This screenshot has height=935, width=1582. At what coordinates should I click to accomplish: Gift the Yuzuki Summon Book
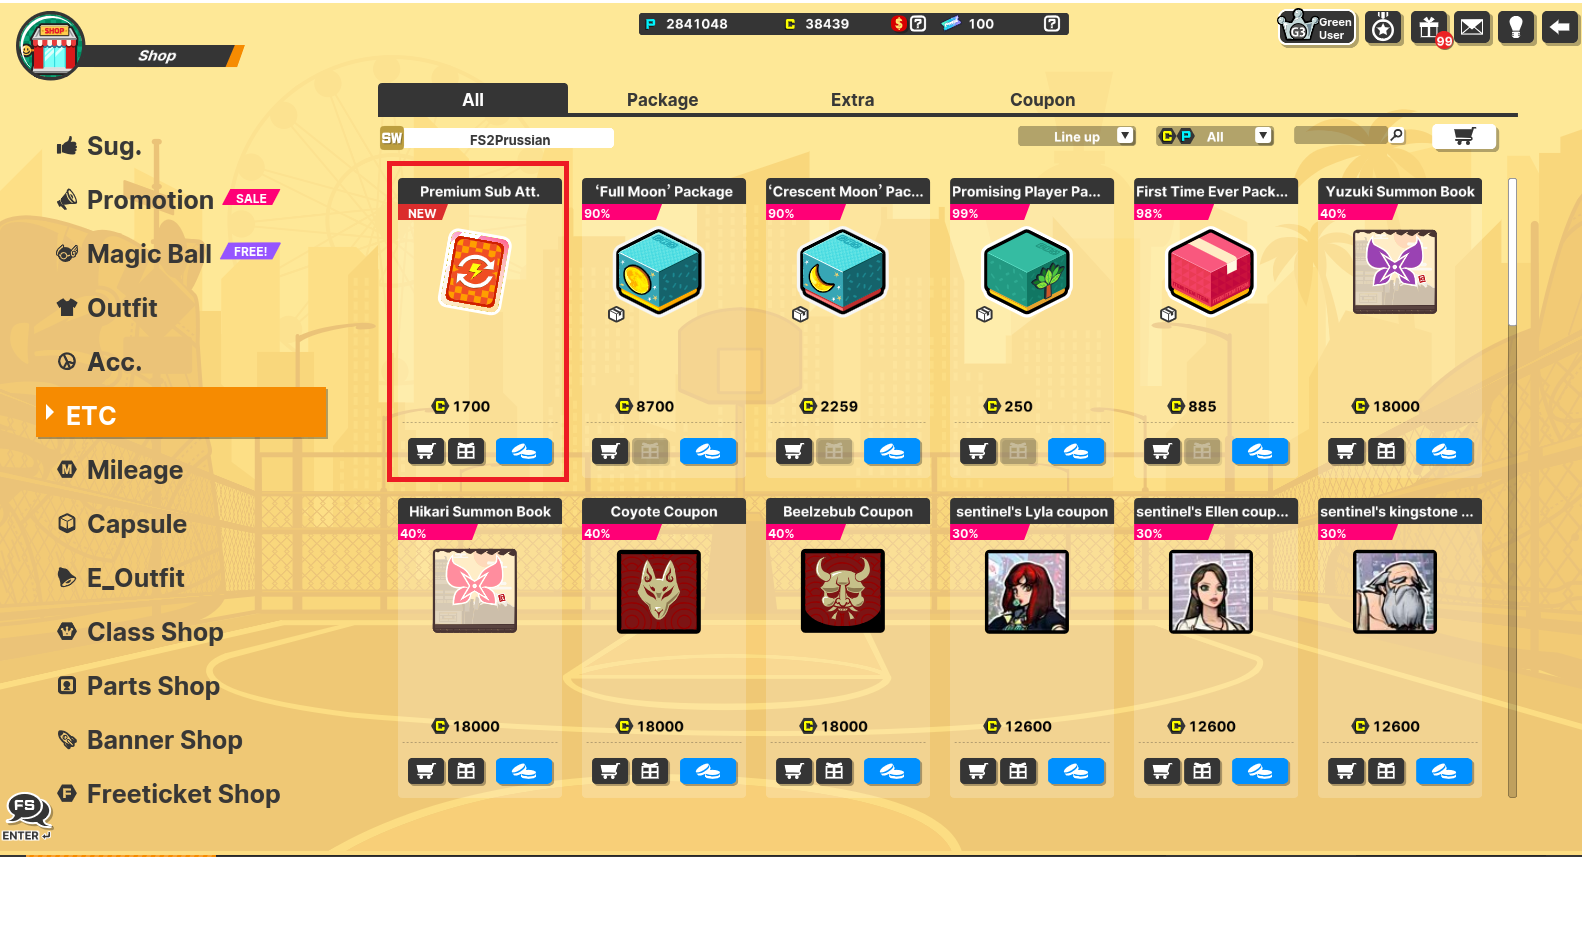tap(1386, 451)
